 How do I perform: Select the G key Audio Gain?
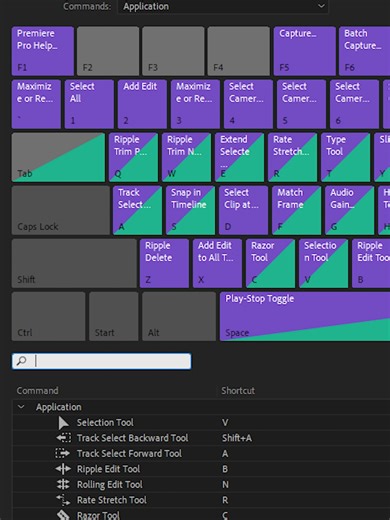(349, 210)
